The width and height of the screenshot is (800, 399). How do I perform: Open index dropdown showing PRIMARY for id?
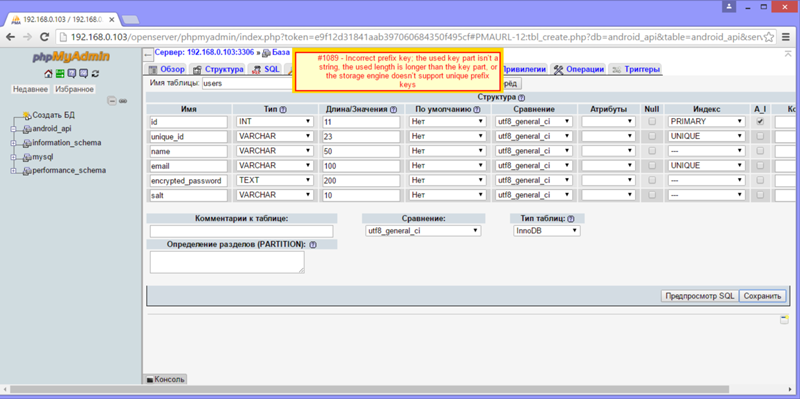click(x=707, y=121)
